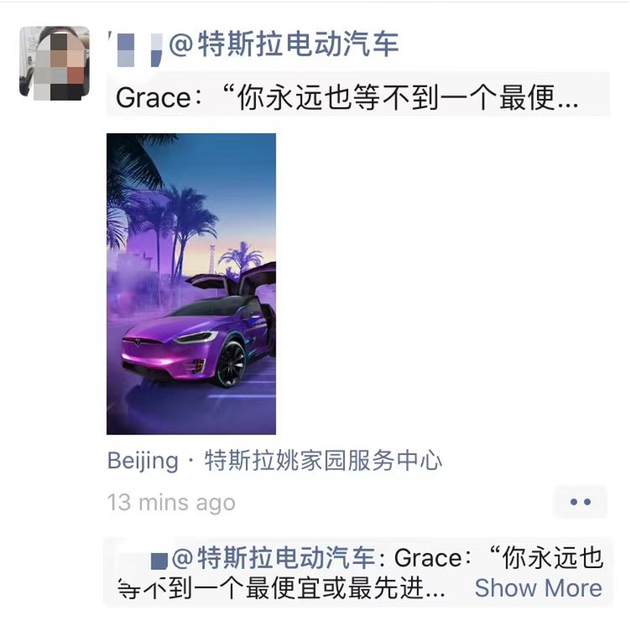Image resolution: width=630 pixels, height=635 pixels.
Task: Tap the purple Tesla car in the photo
Action: point(196,344)
